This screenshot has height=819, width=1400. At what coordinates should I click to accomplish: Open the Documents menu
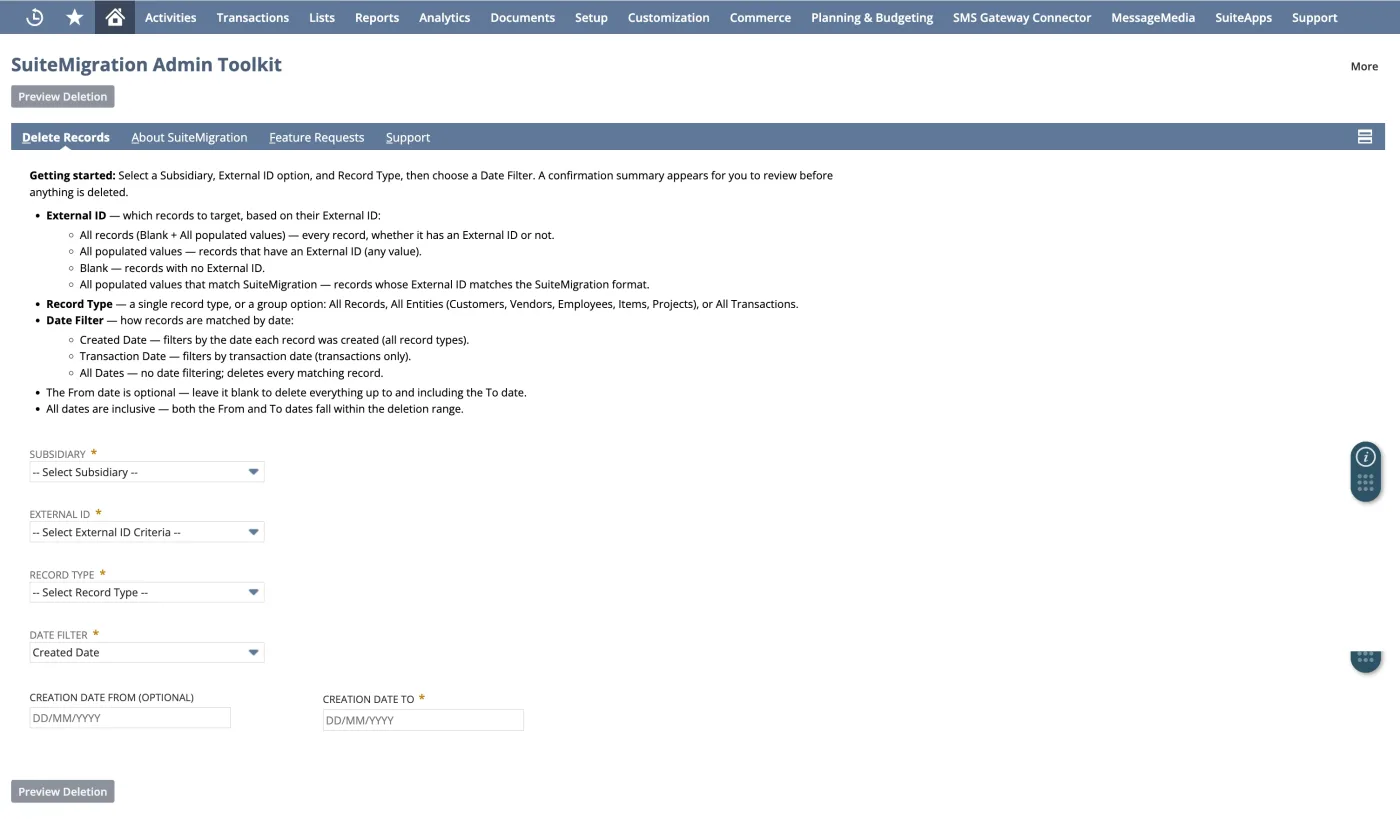(x=522, y=17)
